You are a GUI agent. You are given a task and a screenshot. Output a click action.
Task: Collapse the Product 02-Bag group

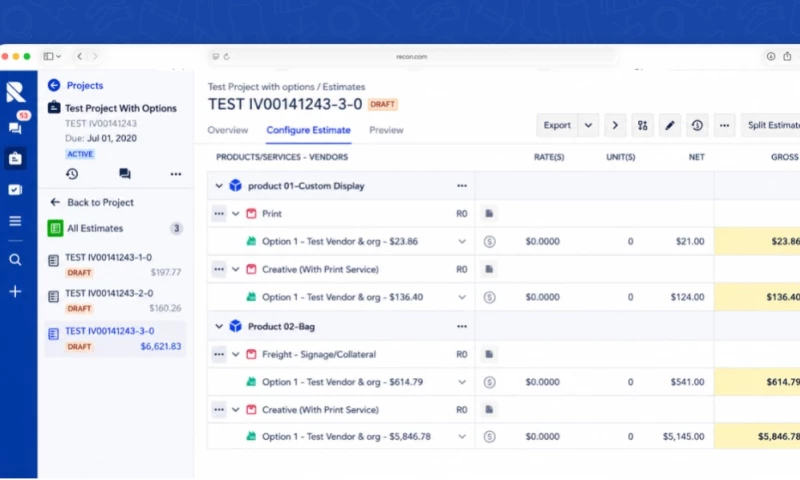(219, 326)
